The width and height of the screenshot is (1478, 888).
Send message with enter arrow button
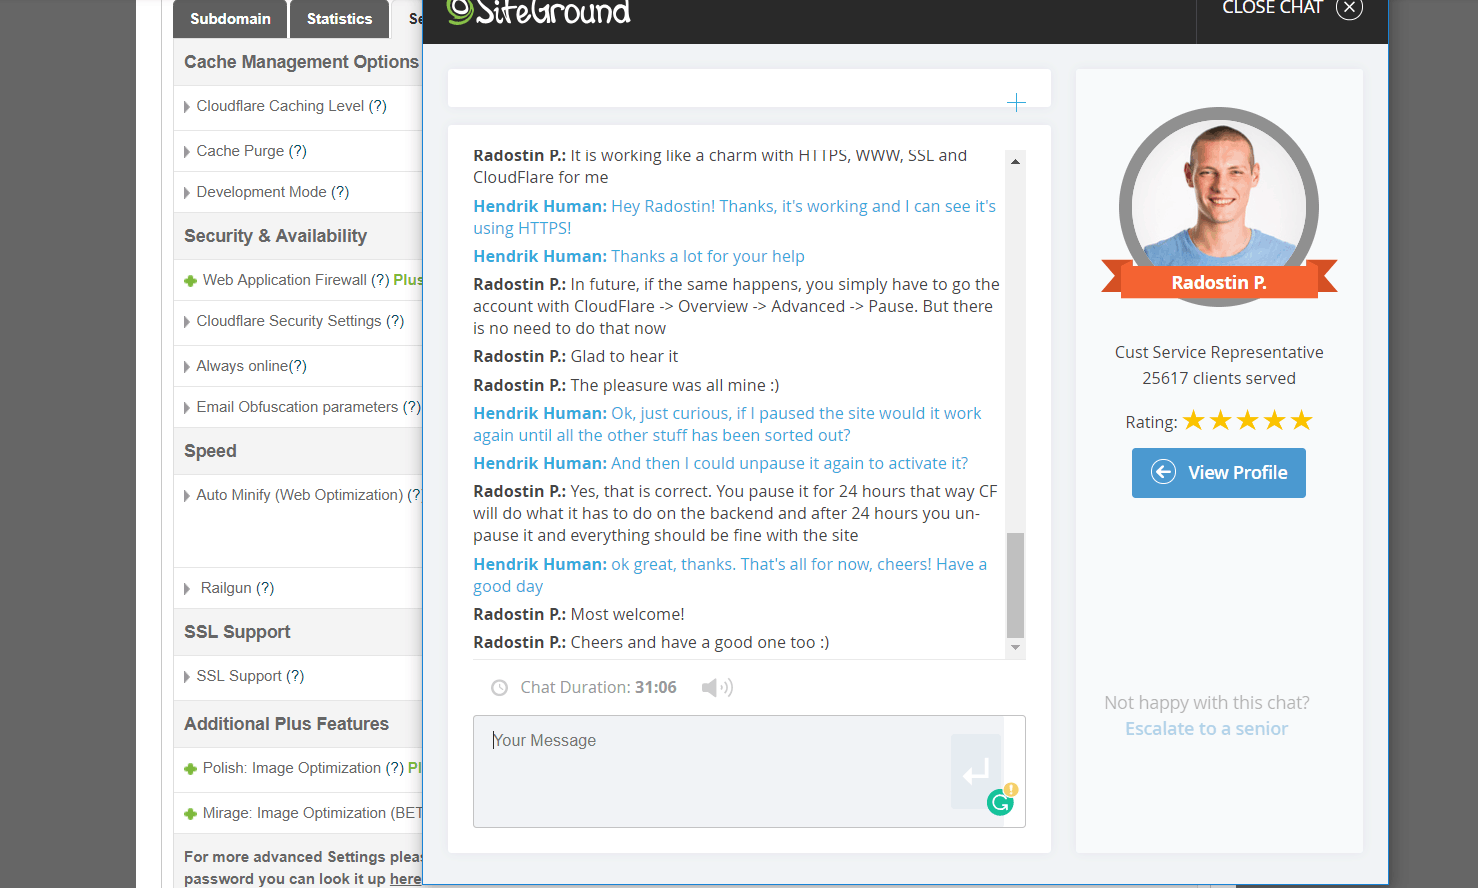tap(976, 771)
